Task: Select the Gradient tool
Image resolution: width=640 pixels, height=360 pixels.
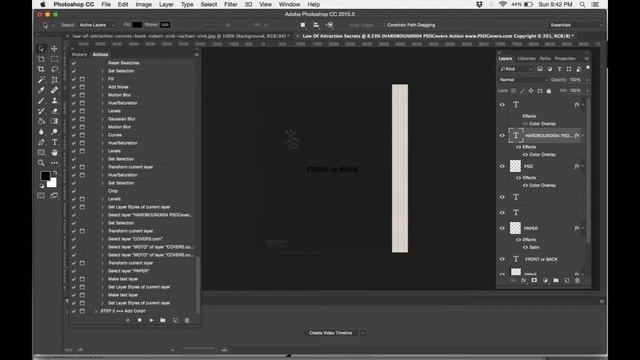Action: tap(54, 121)
